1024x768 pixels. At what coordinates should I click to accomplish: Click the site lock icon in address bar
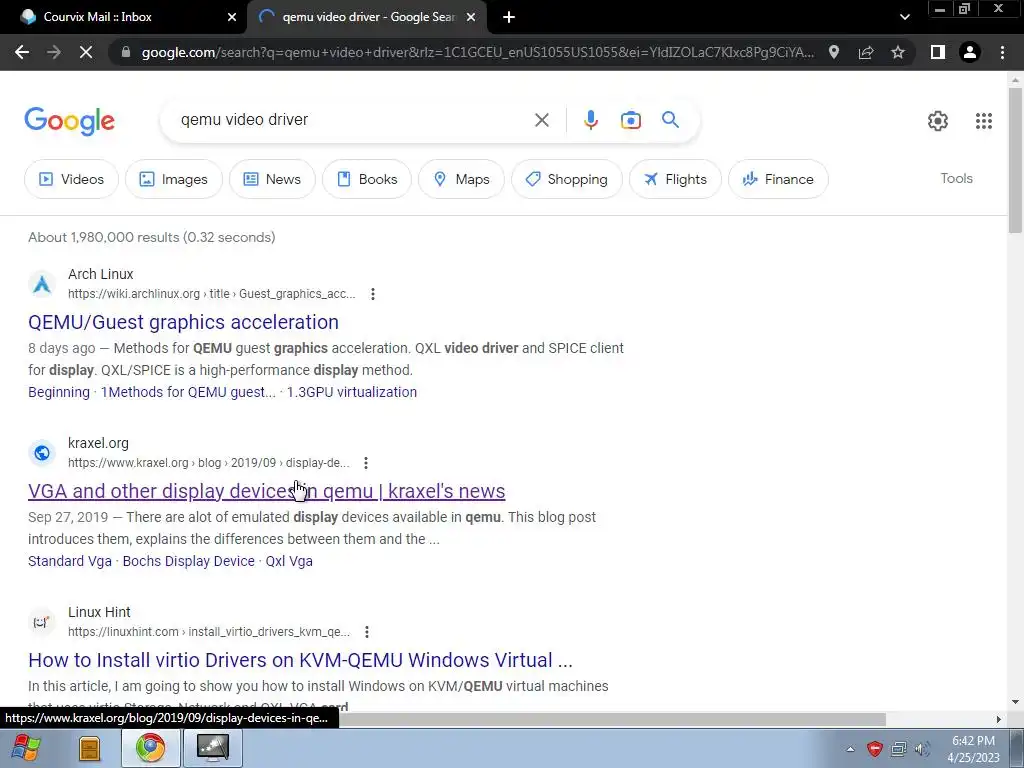coord(126,52)
